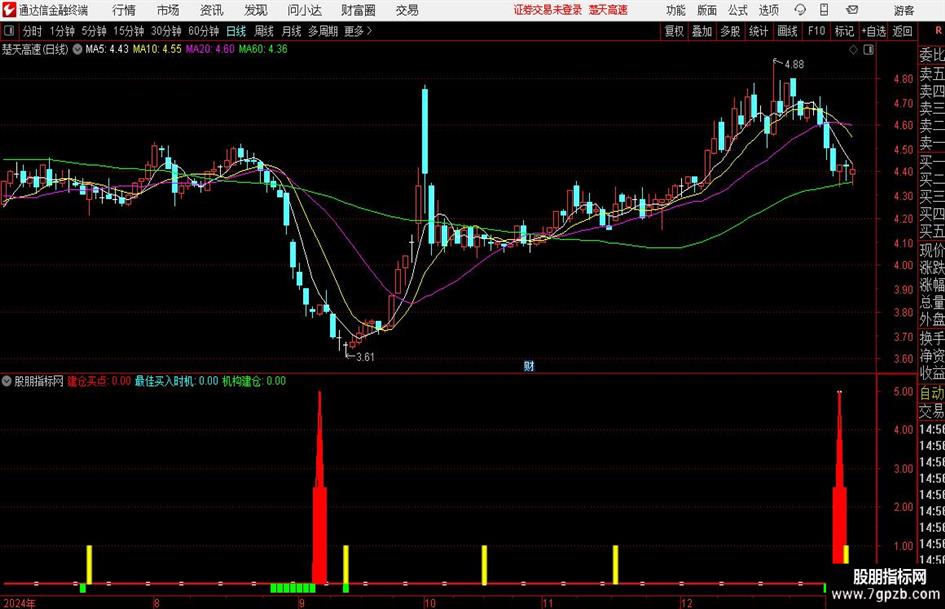Viewport: 945px width, 609px height.
Task: Switch to the 15分钟 period tab
Action: click(129, 31)
